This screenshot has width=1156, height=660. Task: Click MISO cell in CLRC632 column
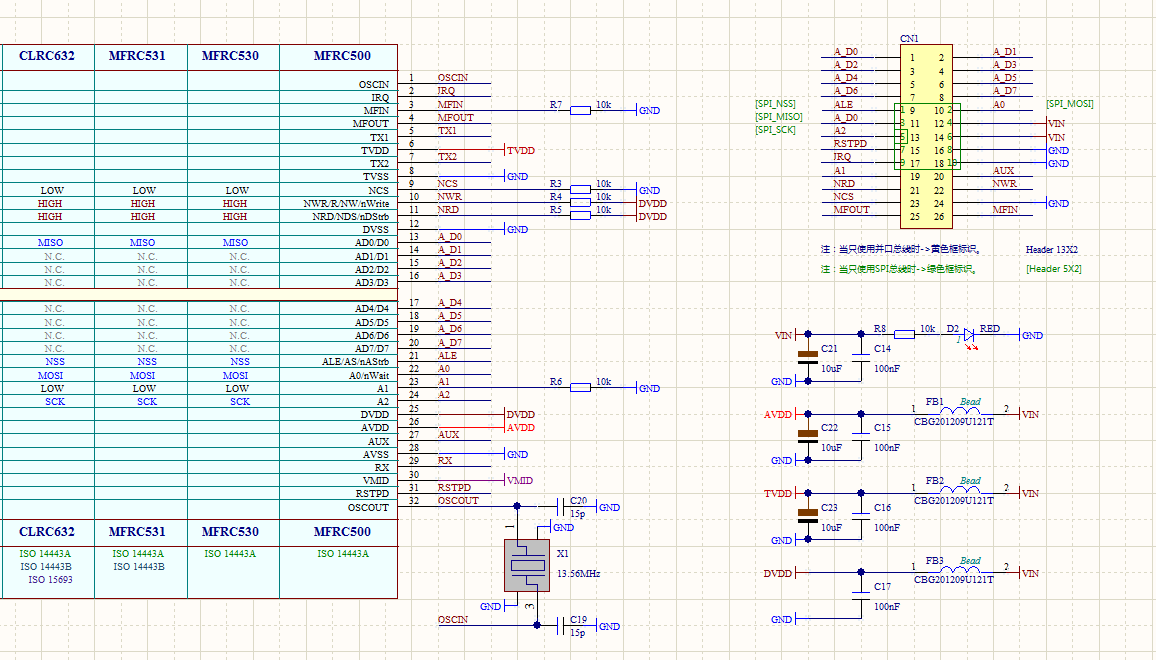[50, 243]
